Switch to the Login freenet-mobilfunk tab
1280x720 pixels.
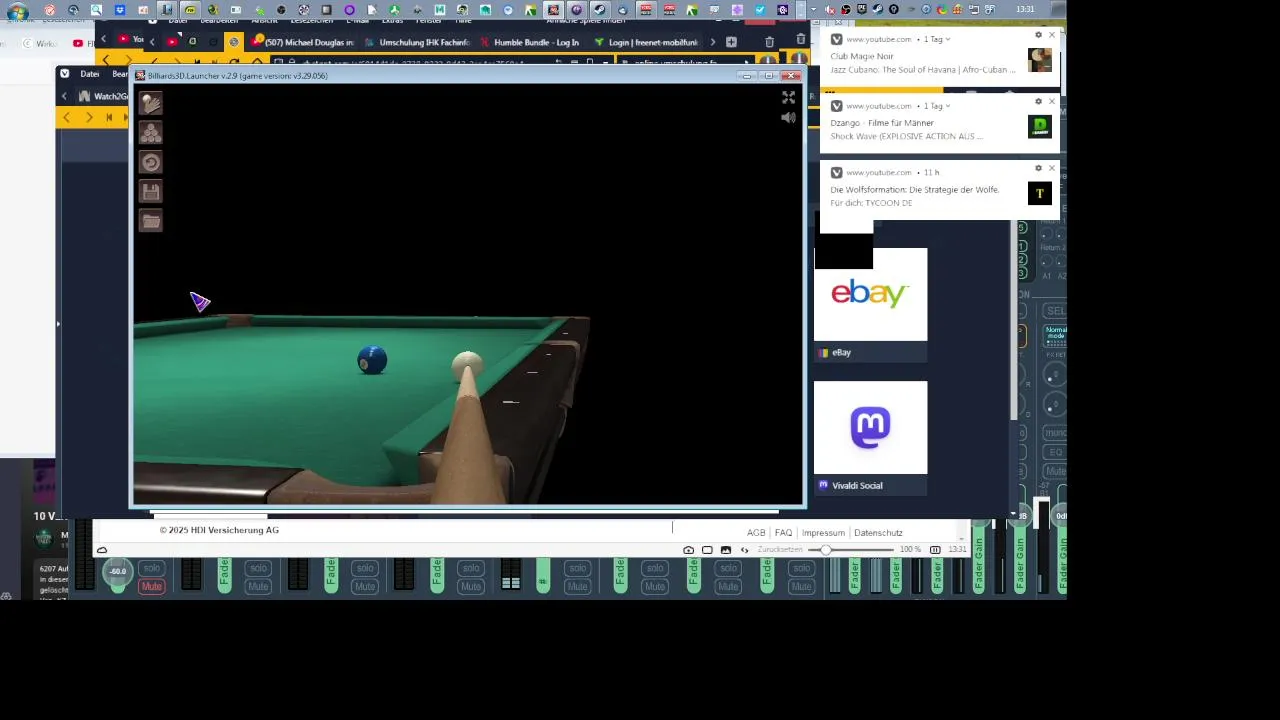pos(645,42)
